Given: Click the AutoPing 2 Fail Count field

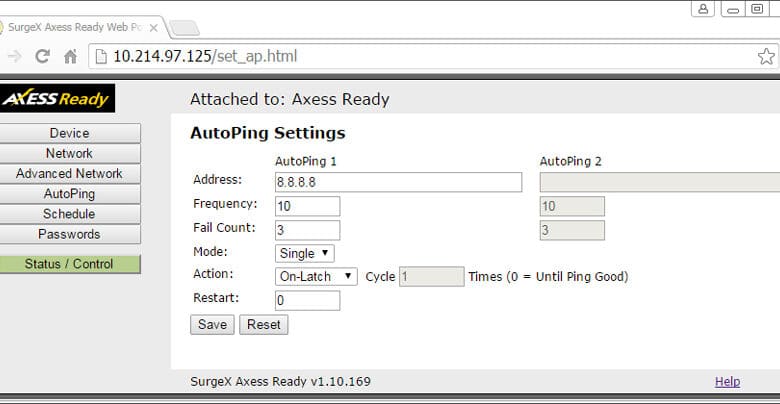Looking at the screenshot, I should 572,230.
